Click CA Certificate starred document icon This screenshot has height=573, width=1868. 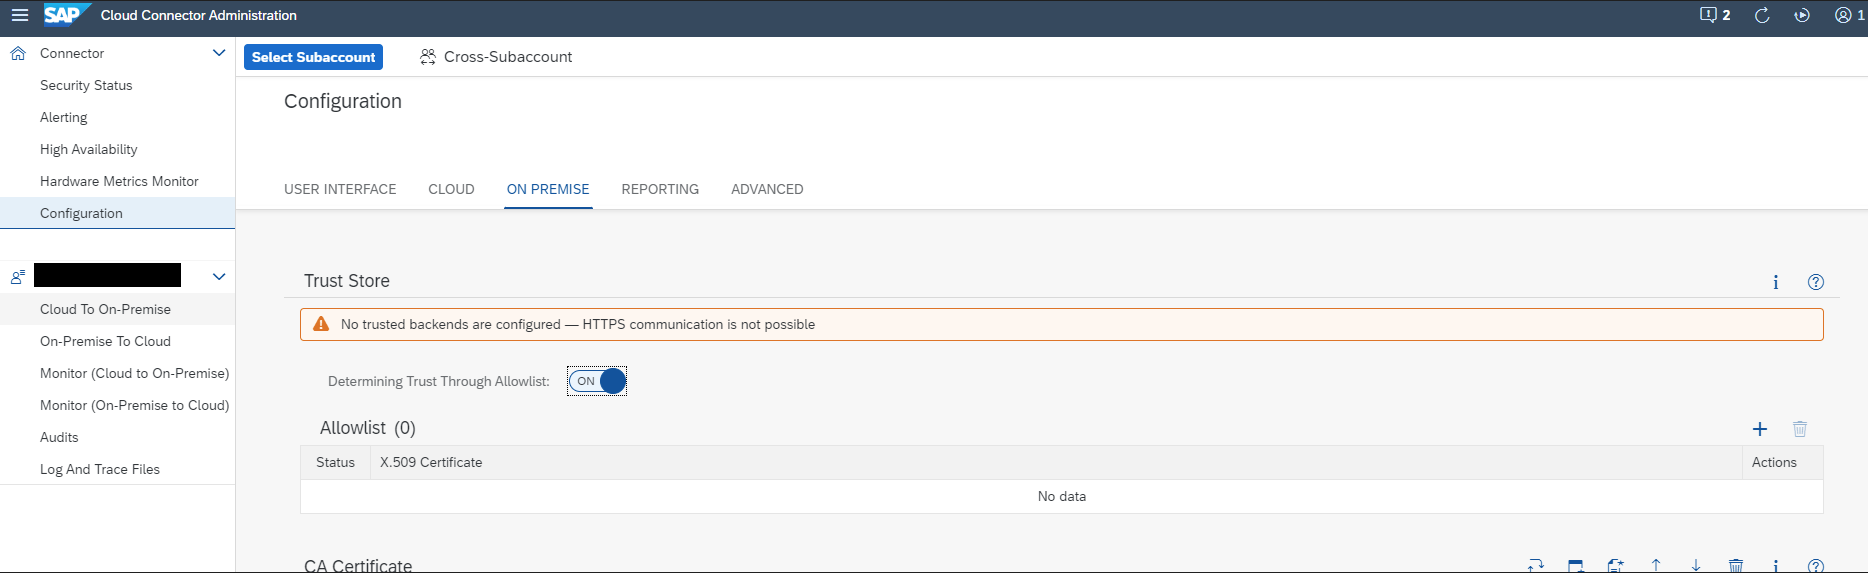click(x=1616, y=566)
